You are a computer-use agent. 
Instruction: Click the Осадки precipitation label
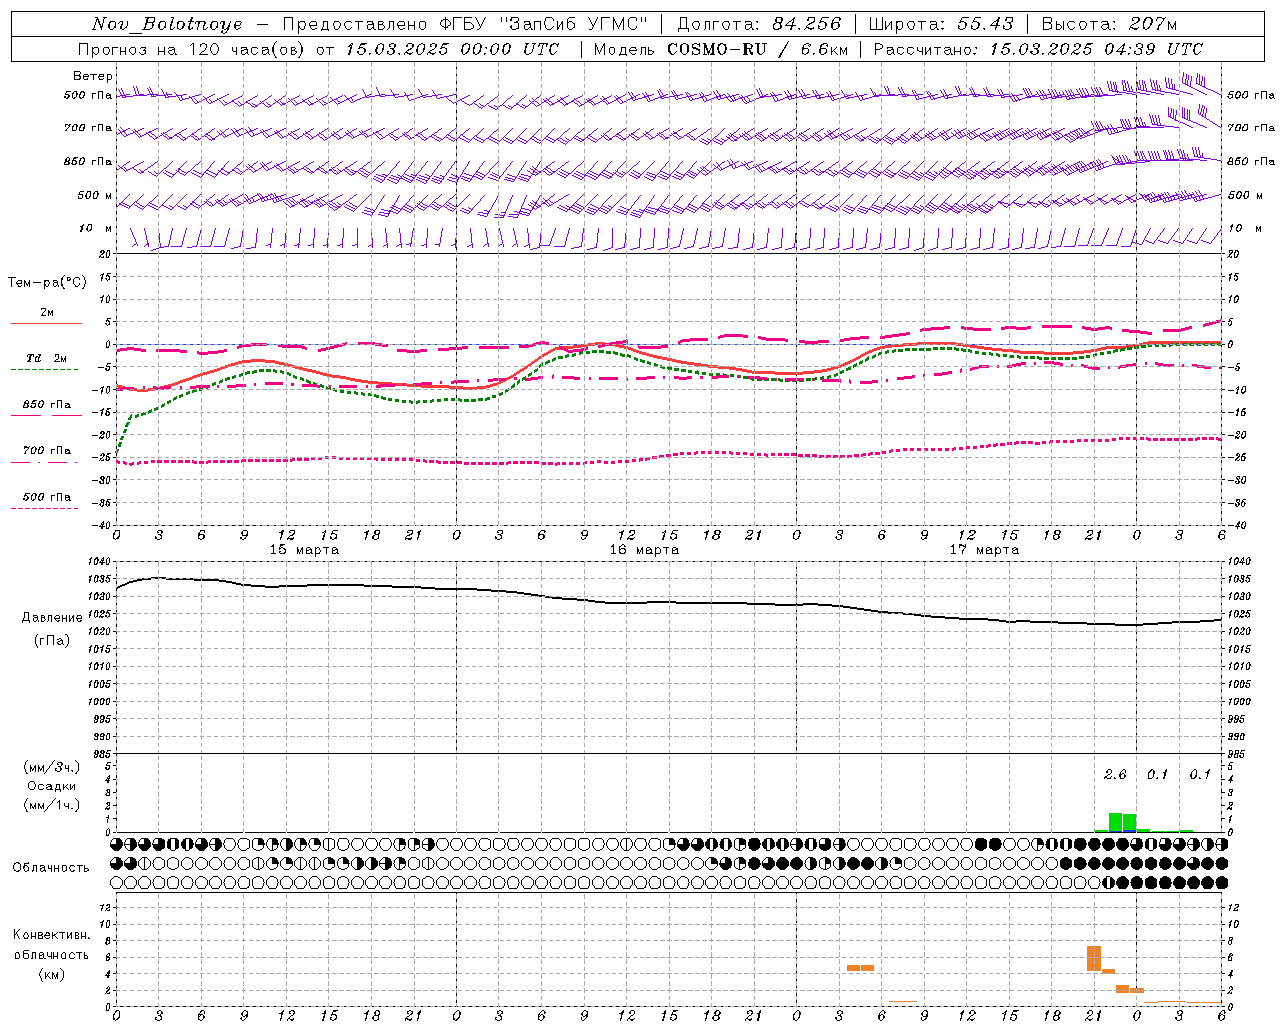(52, 786)
